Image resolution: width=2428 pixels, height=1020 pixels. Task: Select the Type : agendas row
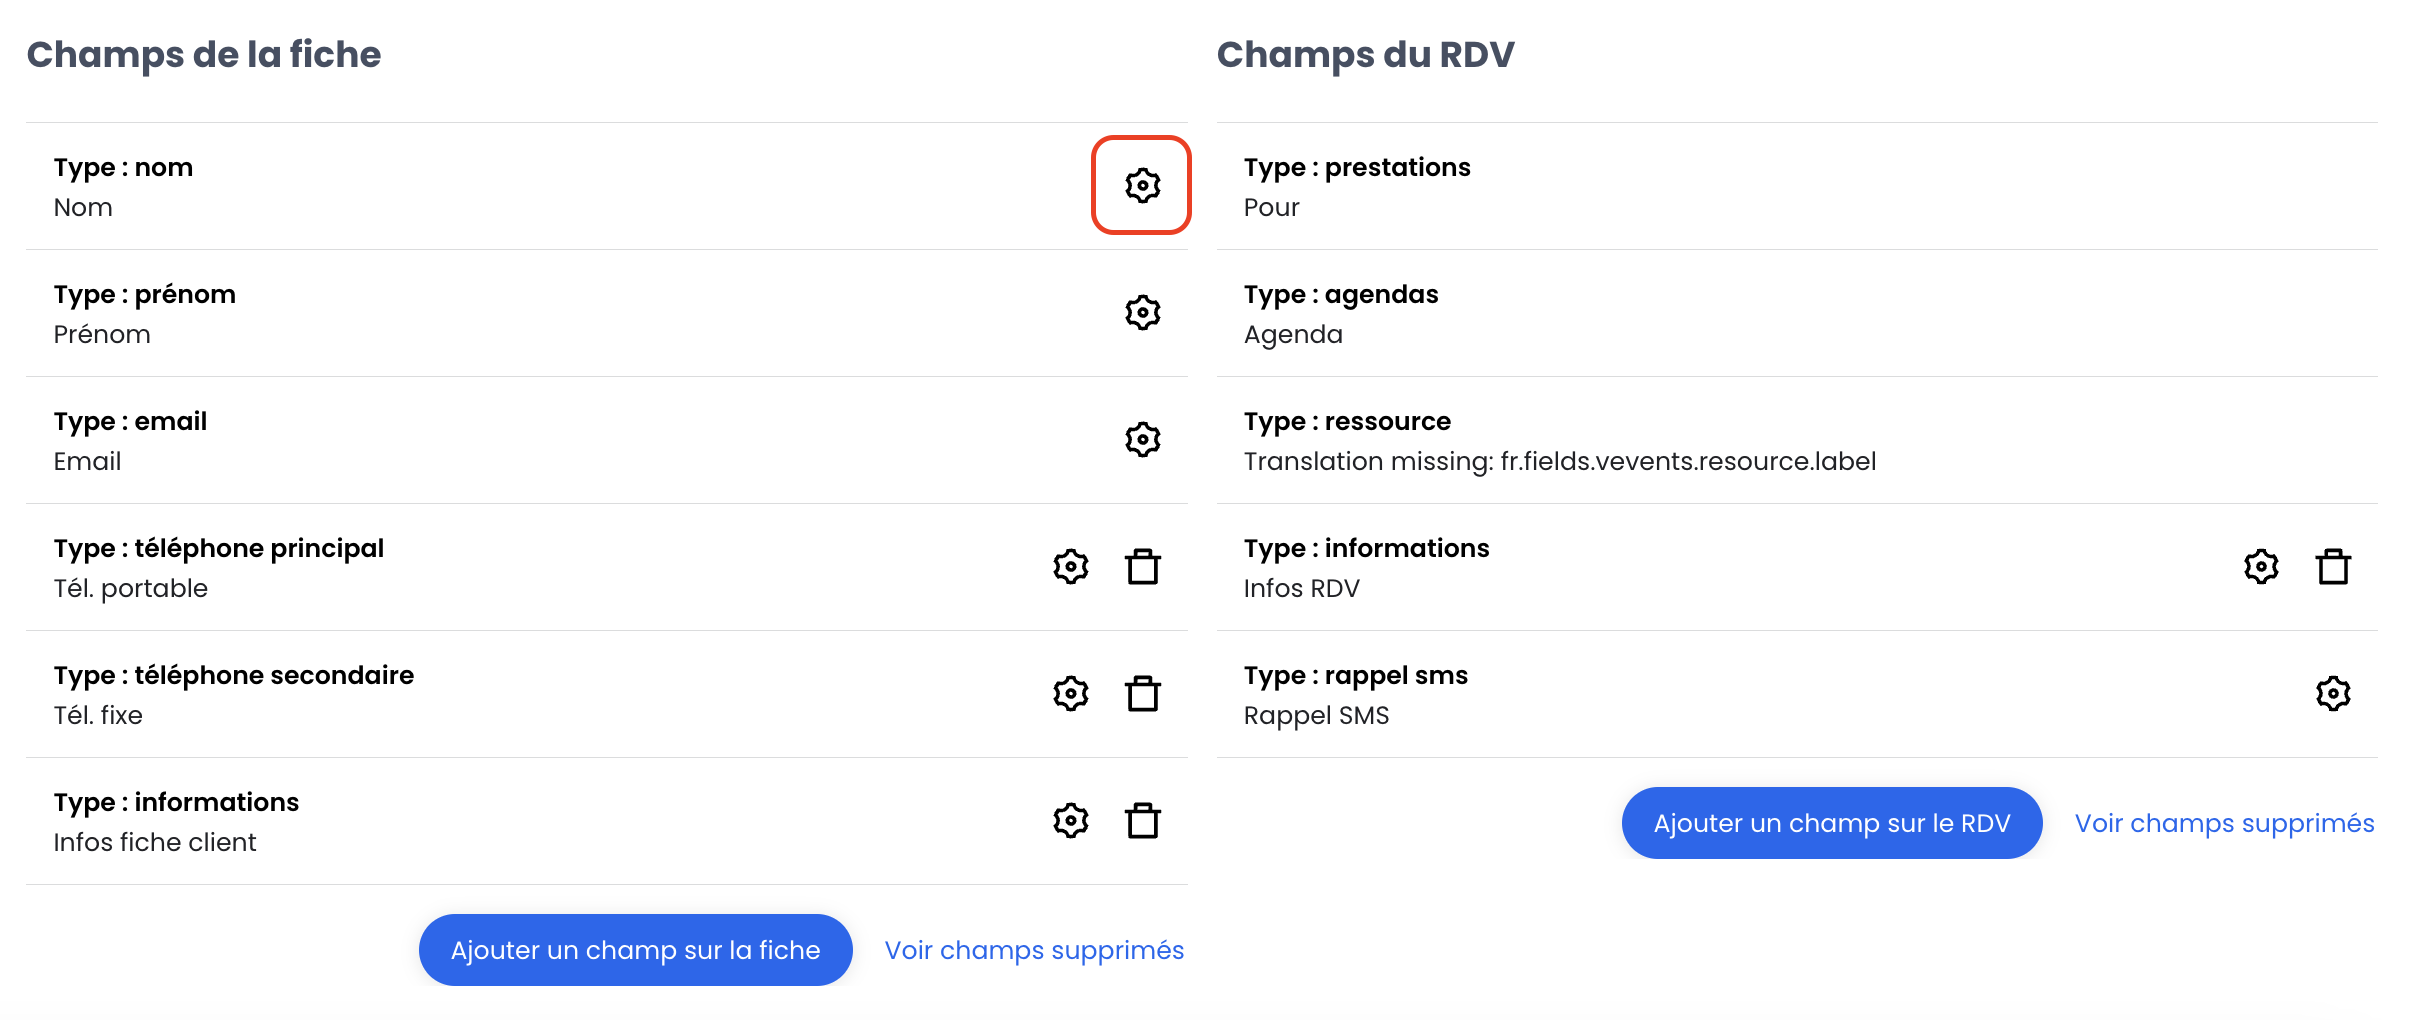pos(1797,313)
